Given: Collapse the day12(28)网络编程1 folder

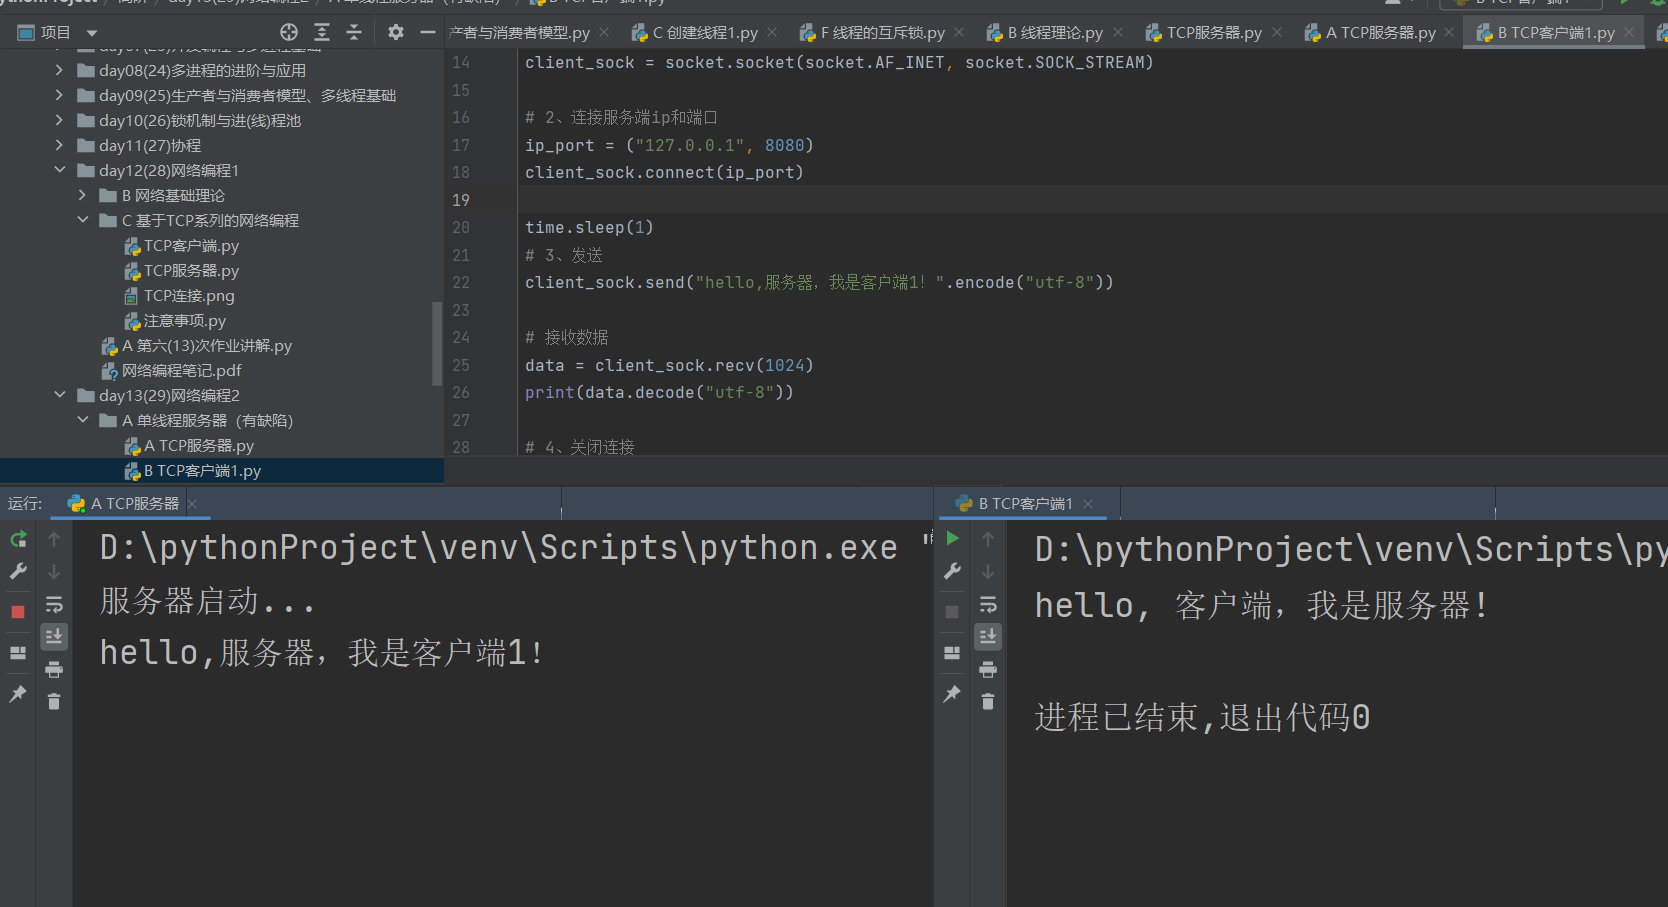Looking at the screenshot, I should [x=59, y=170].
